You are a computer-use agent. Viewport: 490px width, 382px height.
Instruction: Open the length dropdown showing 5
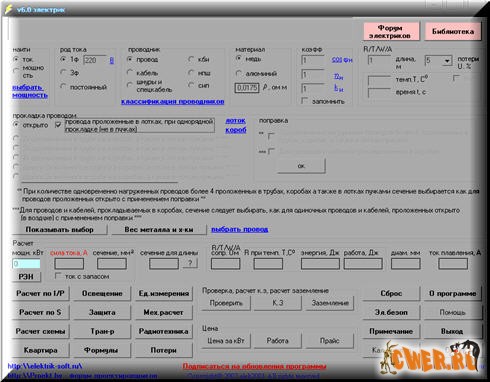pyautogui.click(x=447, y=61)
